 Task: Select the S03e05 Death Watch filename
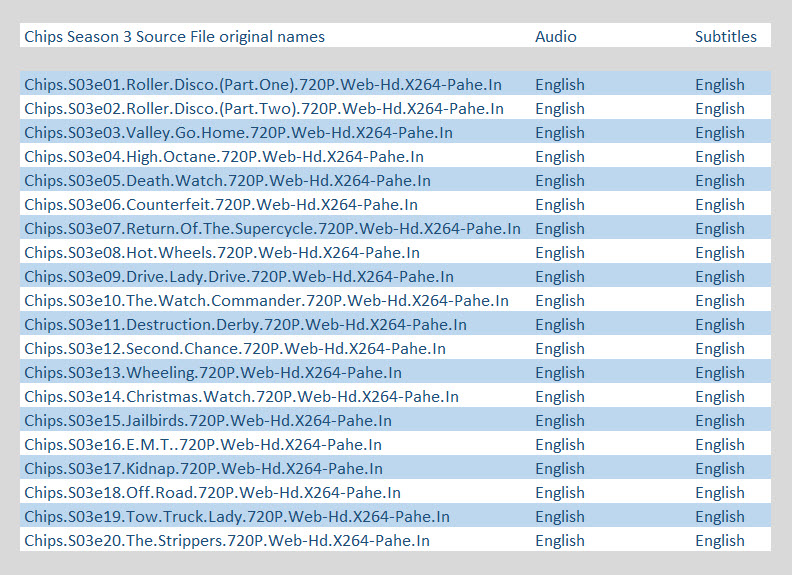pos(227,181)
